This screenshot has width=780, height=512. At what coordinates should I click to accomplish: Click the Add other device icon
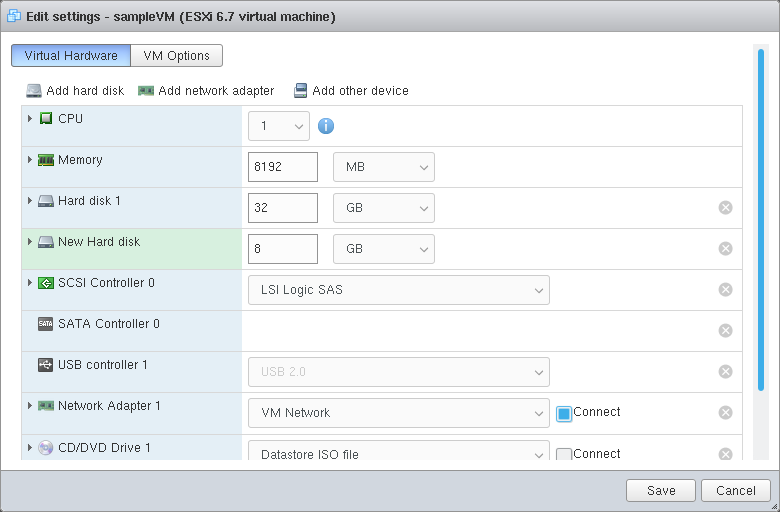click(300, 90)
